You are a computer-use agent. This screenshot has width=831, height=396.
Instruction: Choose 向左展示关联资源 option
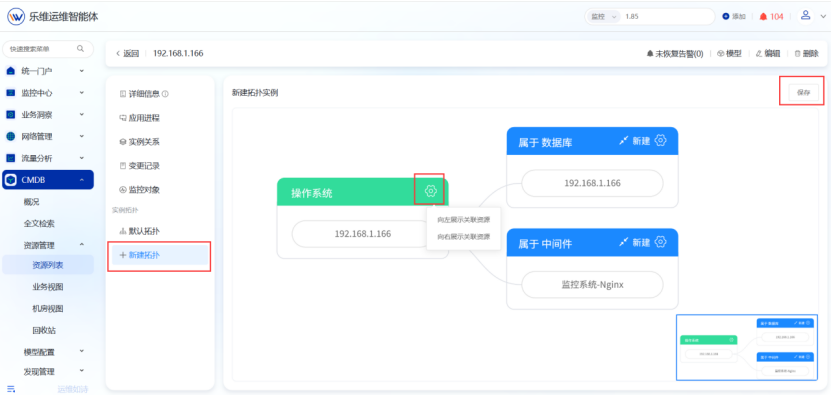click(x=463, y=219)
